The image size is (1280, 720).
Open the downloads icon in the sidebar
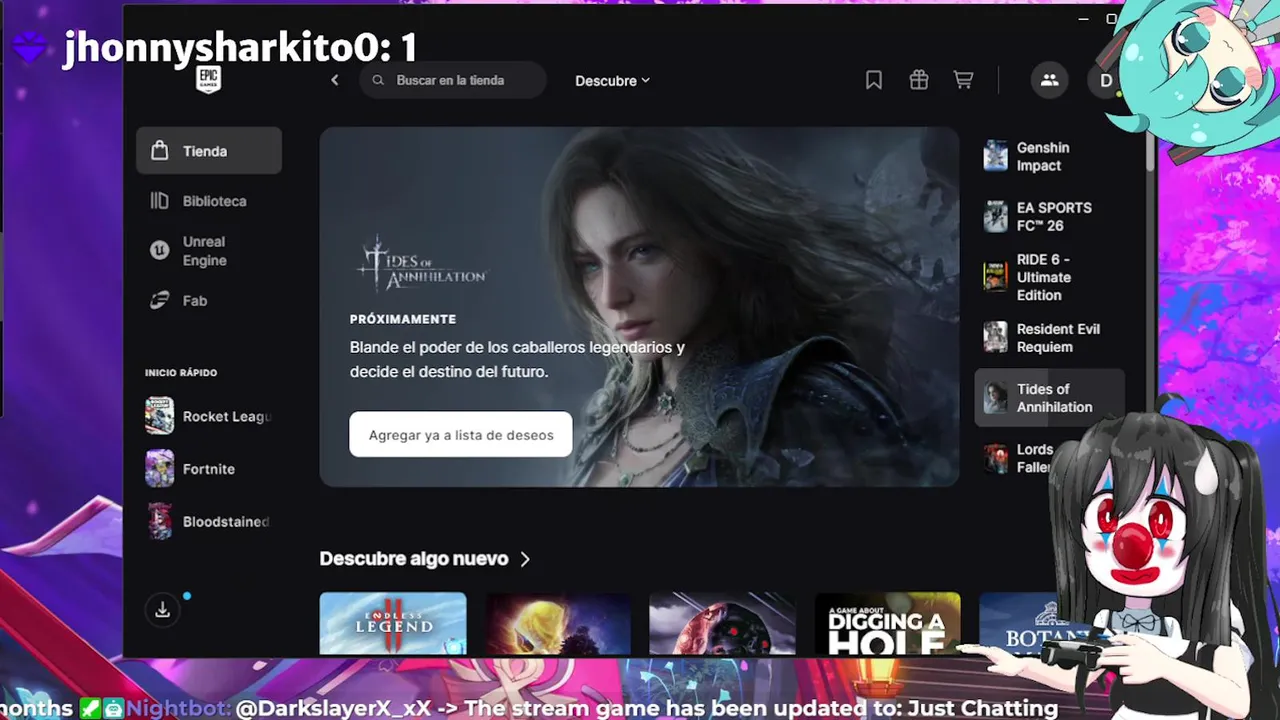(163, 610)
